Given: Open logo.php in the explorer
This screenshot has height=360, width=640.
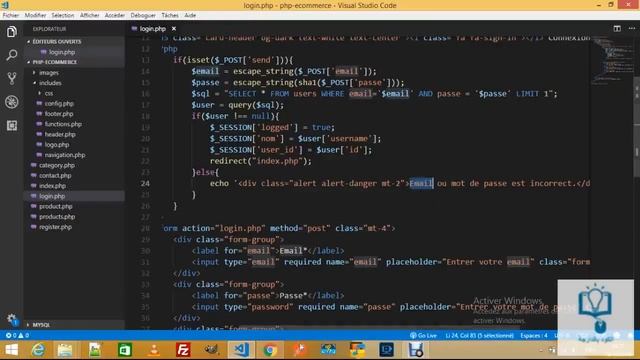Looking at the screenshot, I should coord(57,144).
